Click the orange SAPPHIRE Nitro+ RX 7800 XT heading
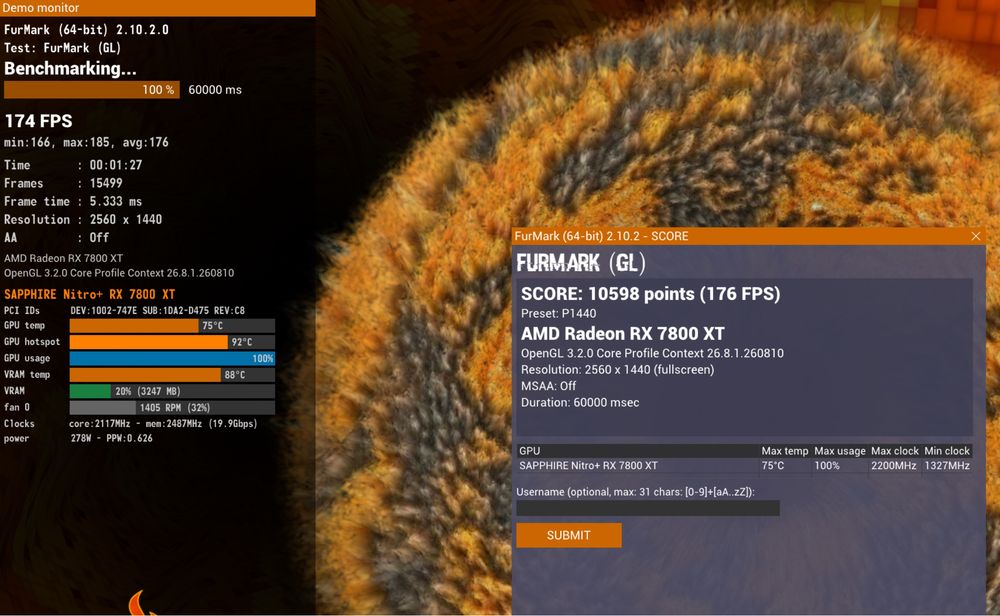Viewport: 1000px width, 616px height. (89, 294)
